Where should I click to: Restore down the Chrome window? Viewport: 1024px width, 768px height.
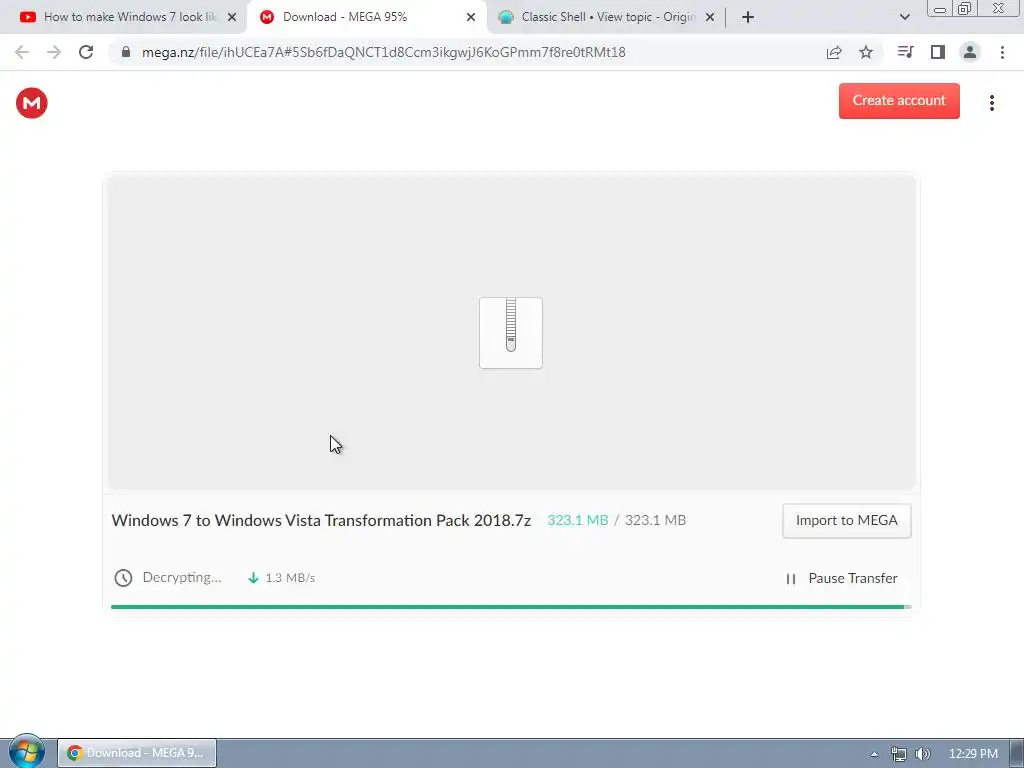click(x=964, y=8)
